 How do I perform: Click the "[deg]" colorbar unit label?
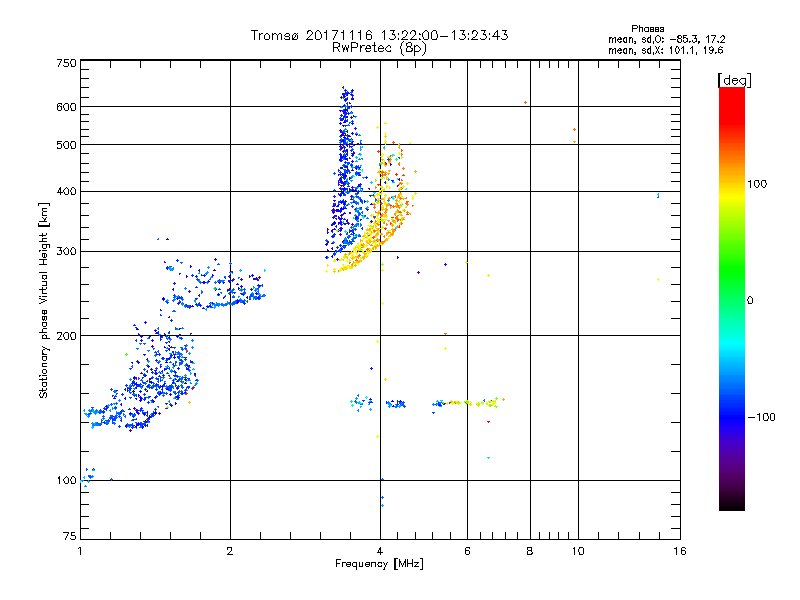(x=734, y=80)
